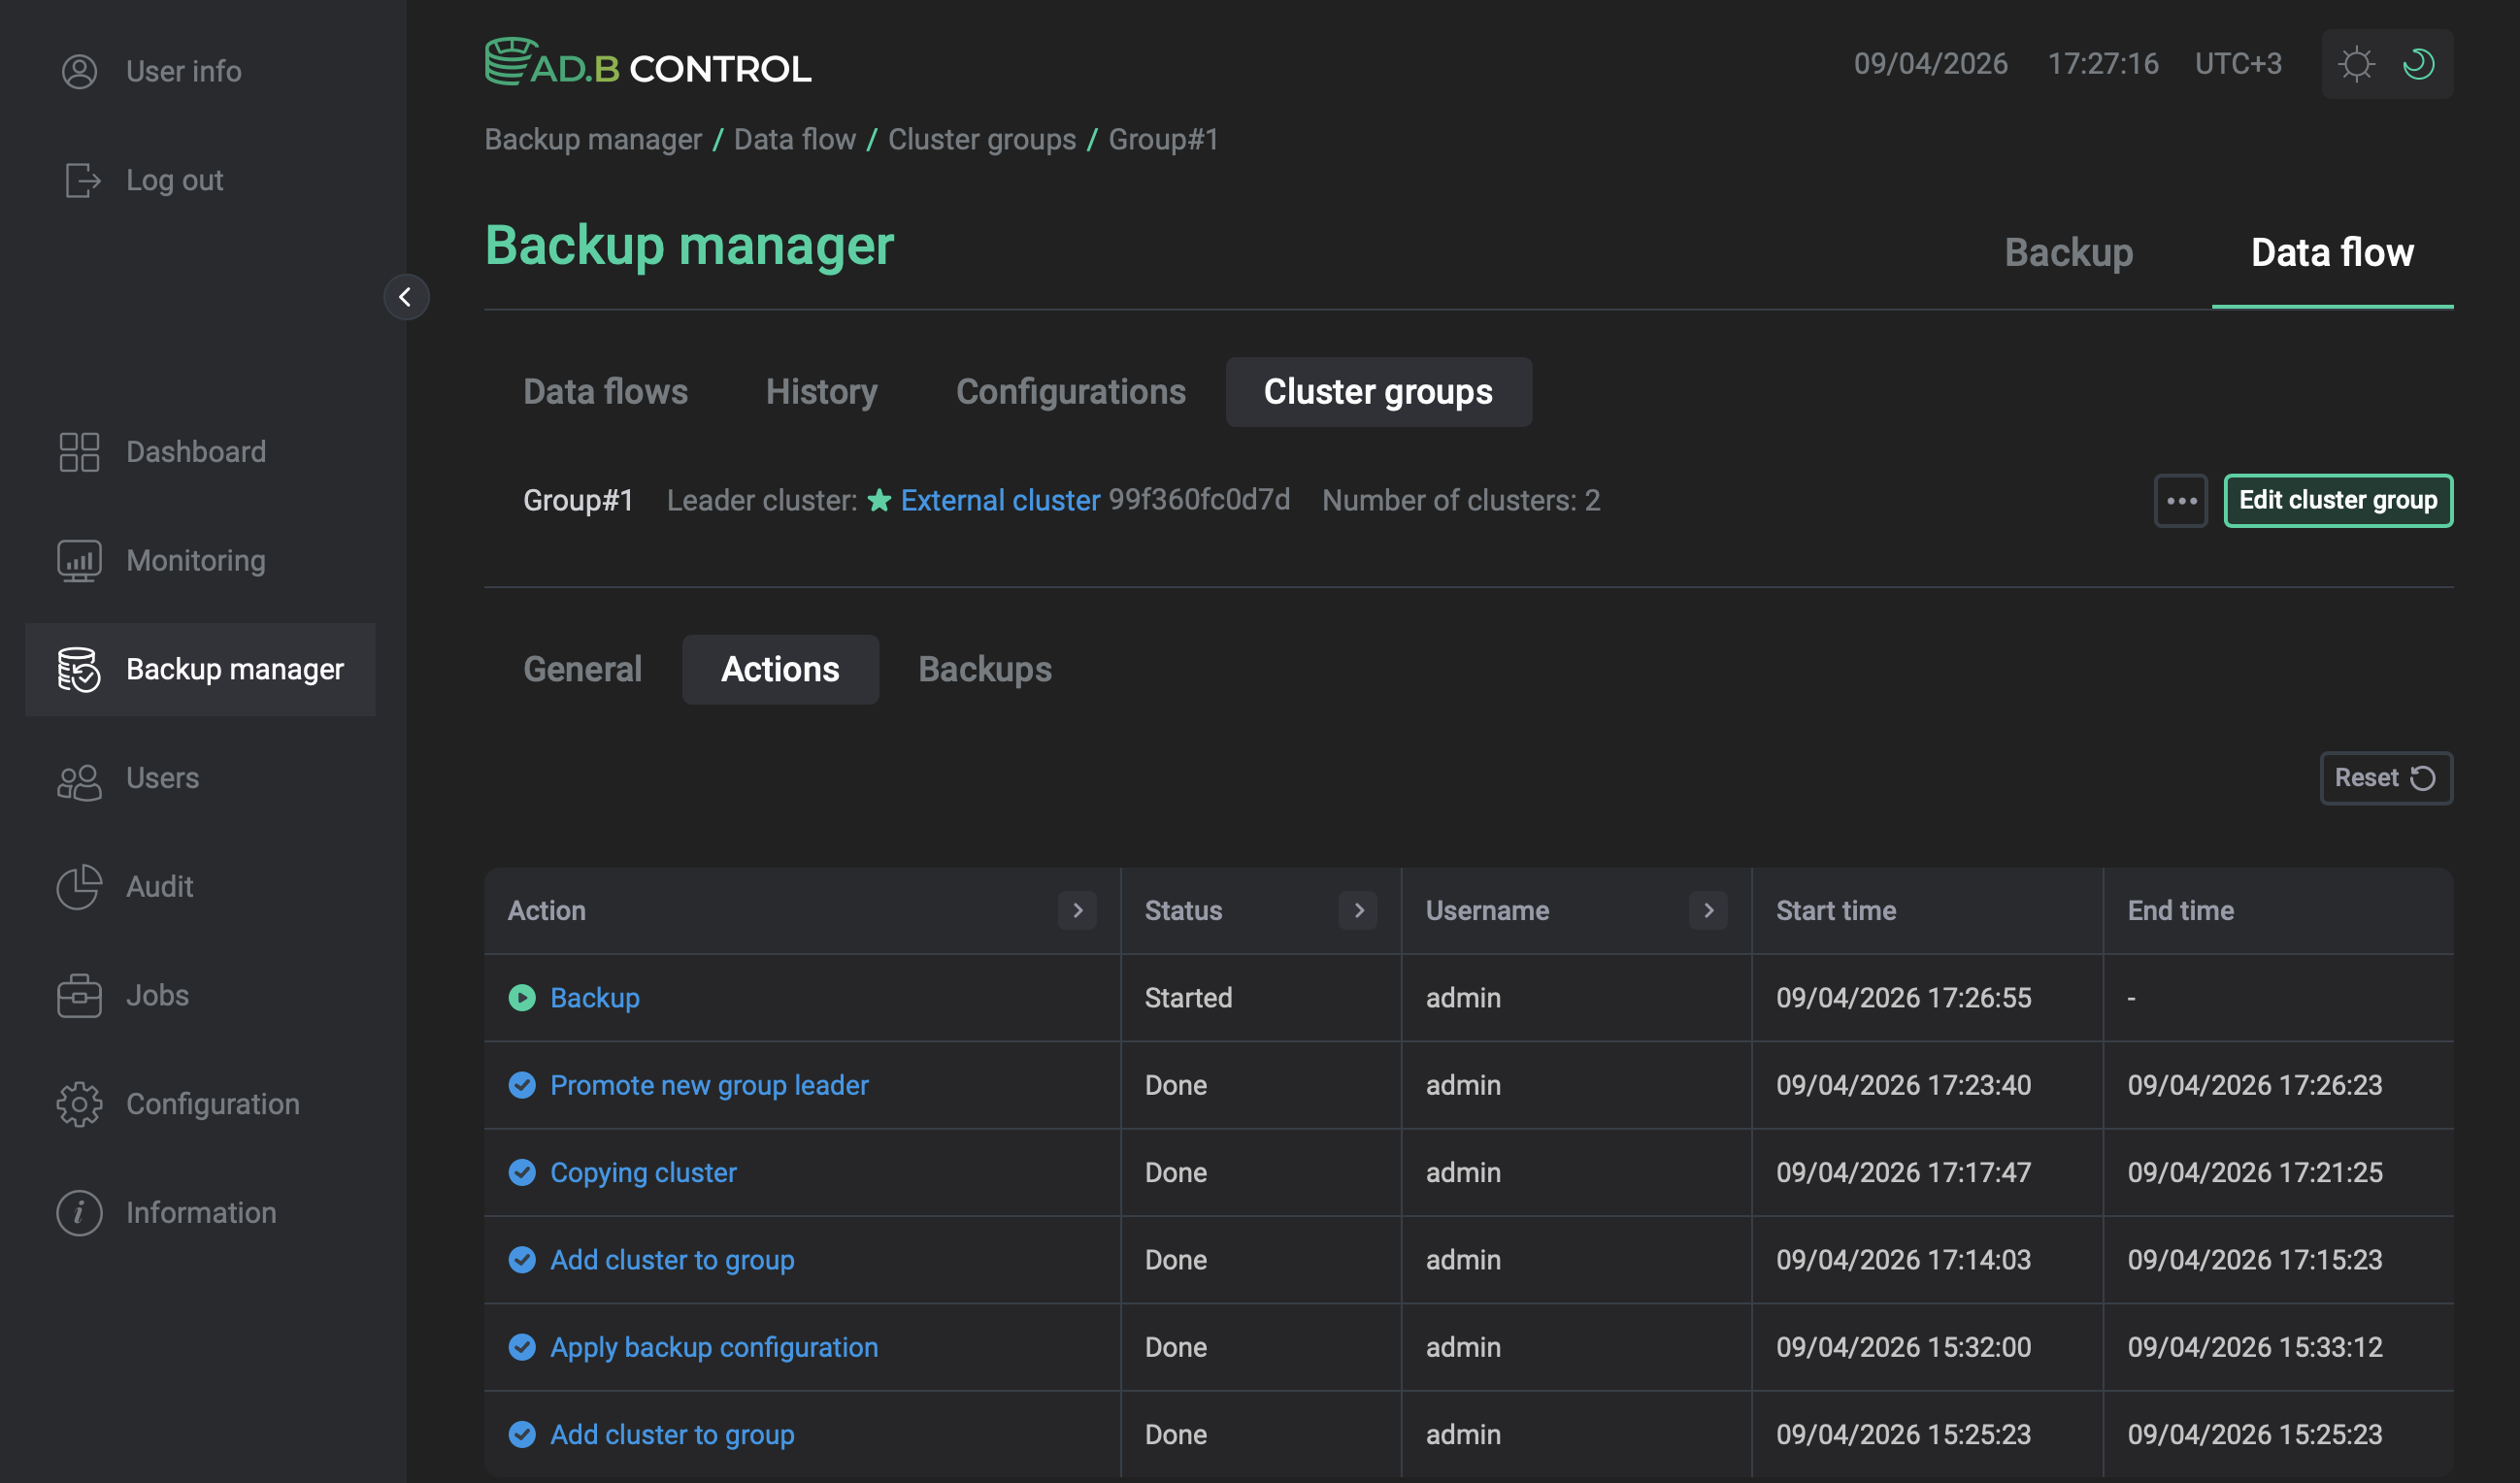The image size is (2520, 1483).
Task: Open Jobs briefcase icon
Action: [x=79, y=996]
